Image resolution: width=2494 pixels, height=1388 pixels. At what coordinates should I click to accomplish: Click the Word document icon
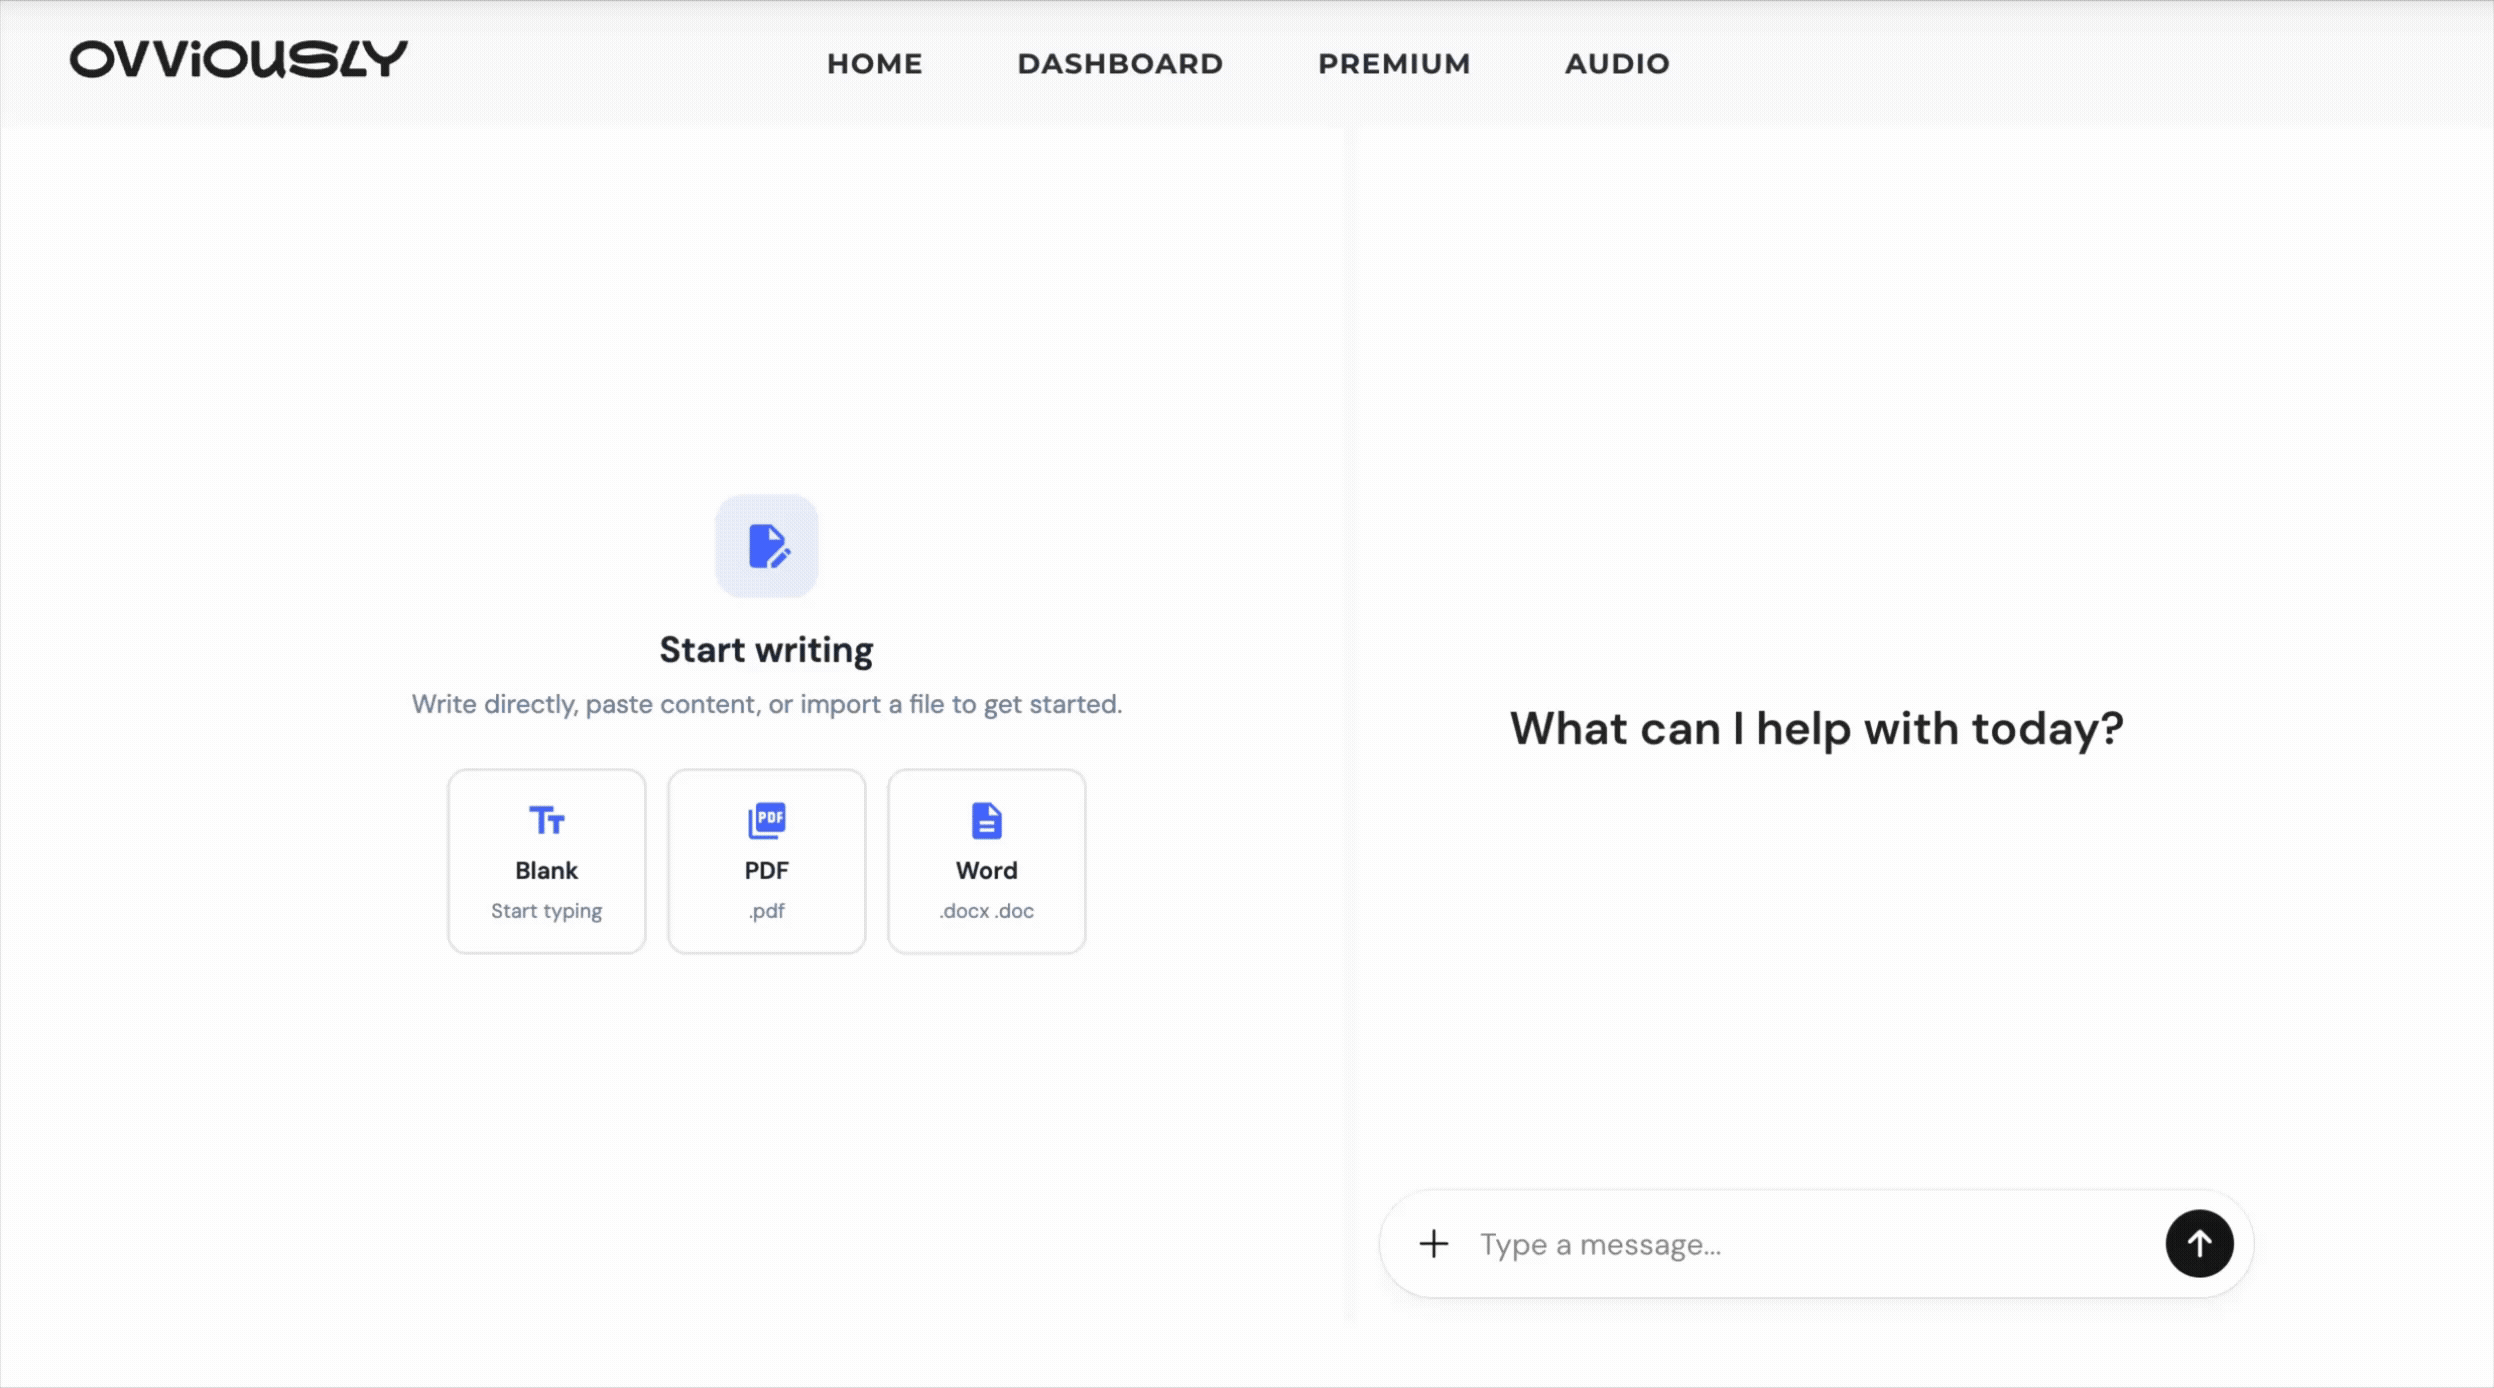(x=986, y=821)
